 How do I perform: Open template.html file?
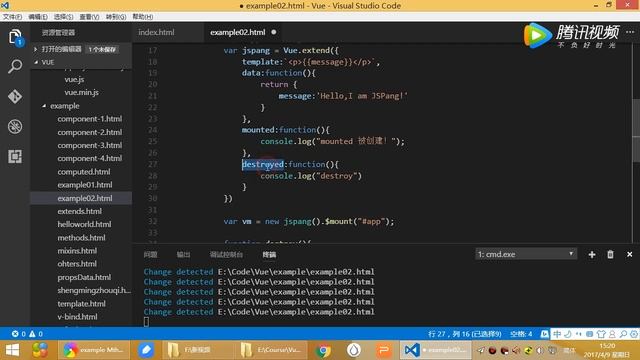[81, 304]
